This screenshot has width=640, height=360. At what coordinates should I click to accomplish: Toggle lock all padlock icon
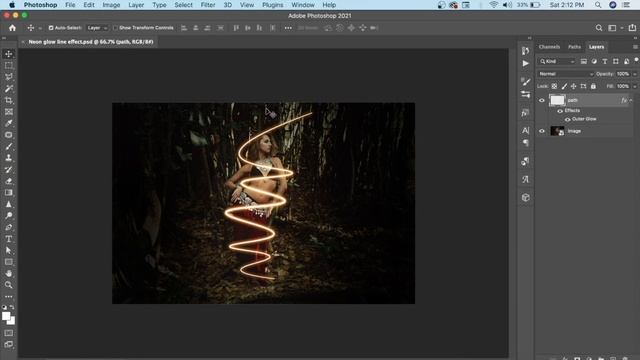tap(593, 86)
